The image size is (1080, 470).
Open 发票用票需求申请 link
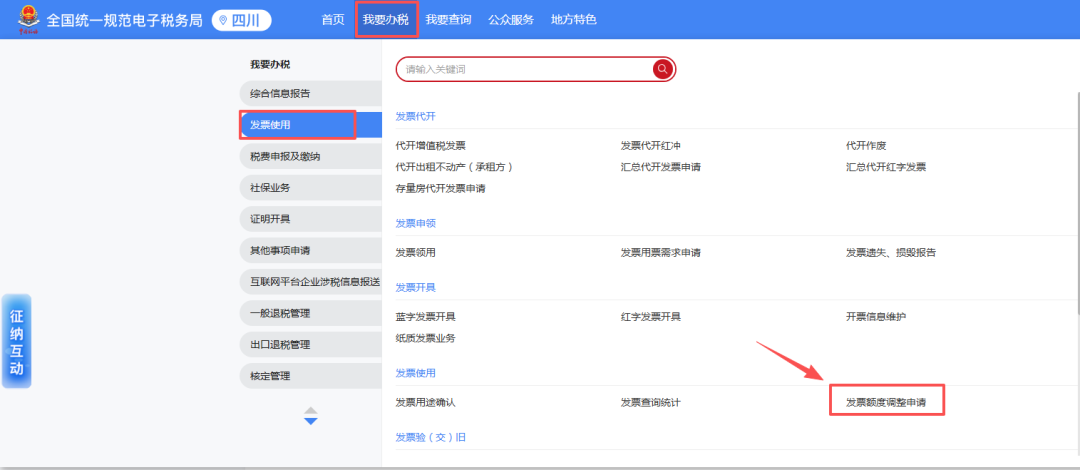coord(661,253)
